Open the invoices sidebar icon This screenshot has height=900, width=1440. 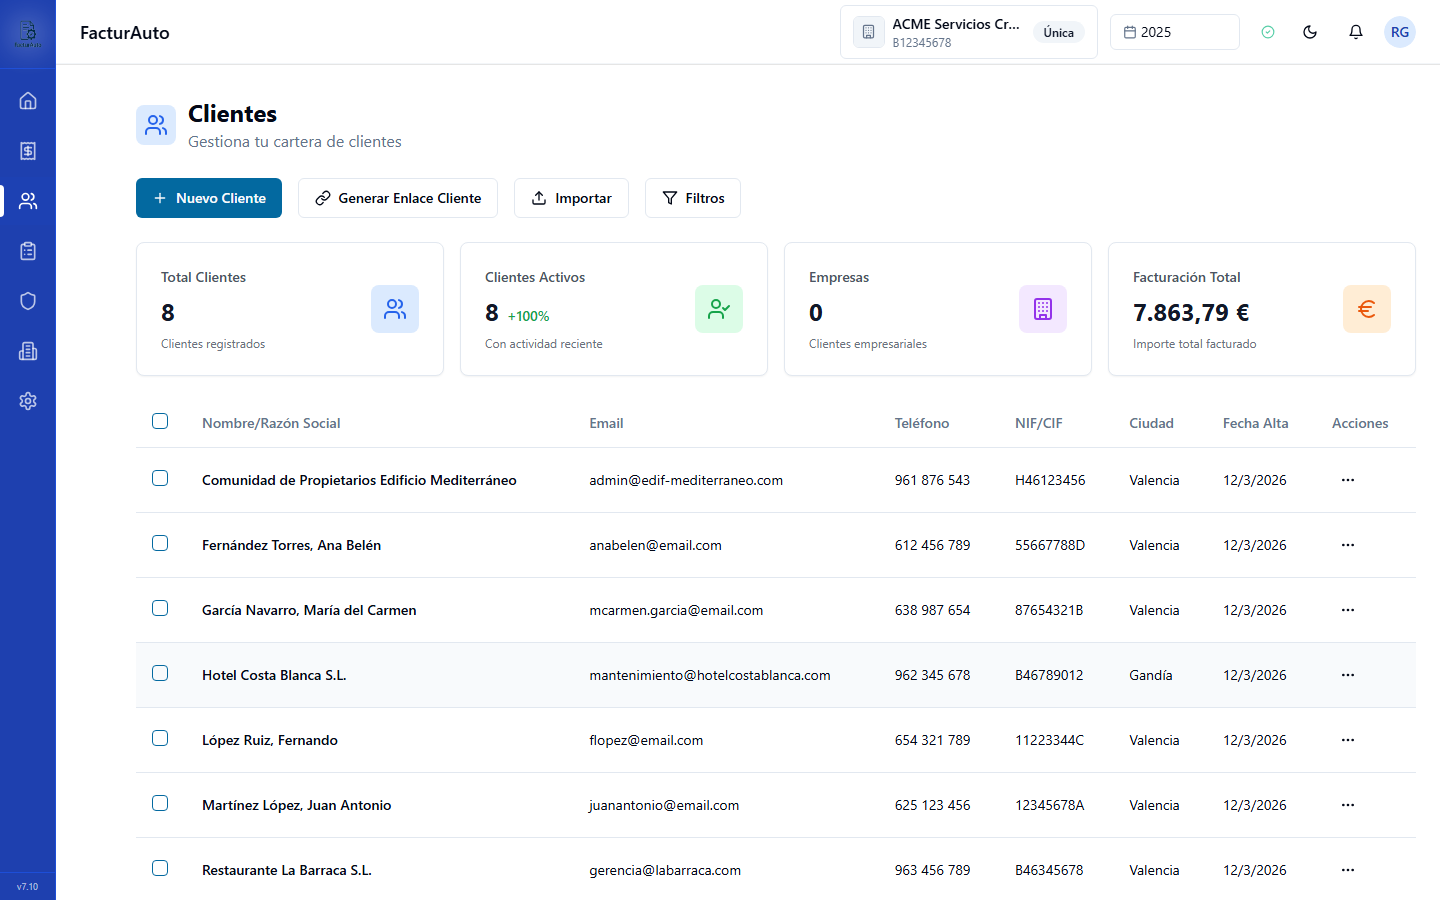28,151
